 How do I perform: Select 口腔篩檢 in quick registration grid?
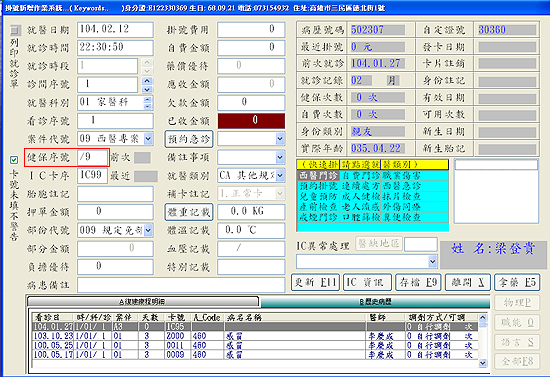coord(360,217)
